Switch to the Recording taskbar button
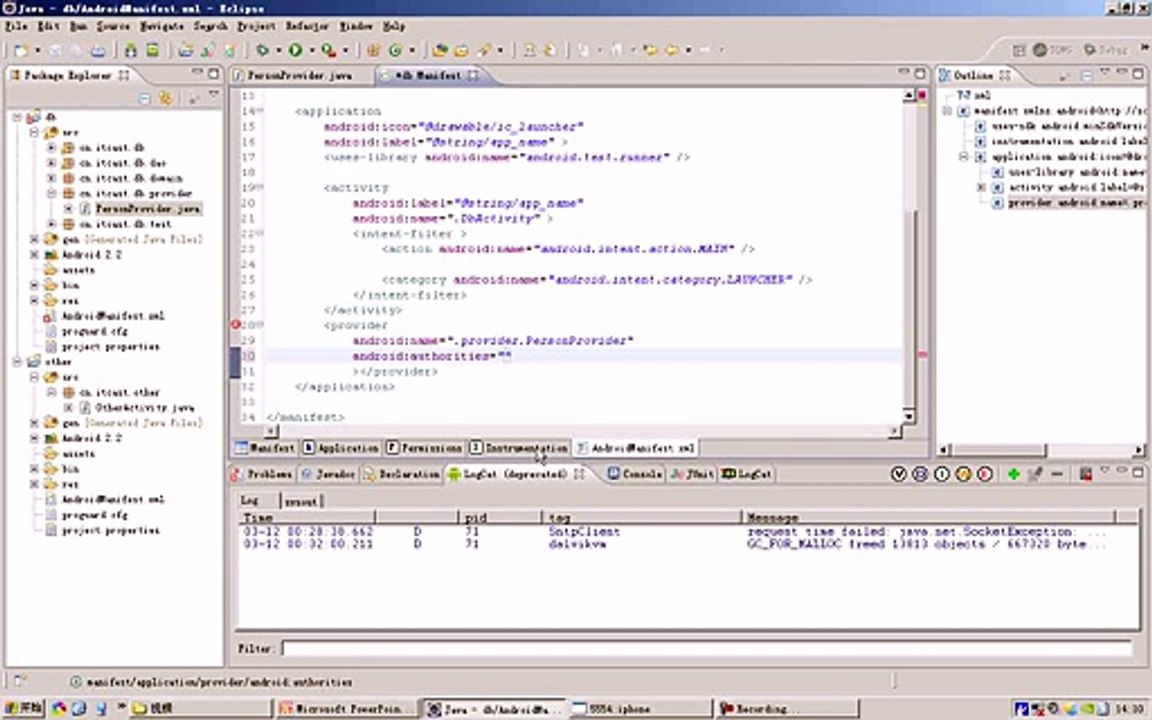The width and height of the screenshot is (1152, 720). (787, 708)
